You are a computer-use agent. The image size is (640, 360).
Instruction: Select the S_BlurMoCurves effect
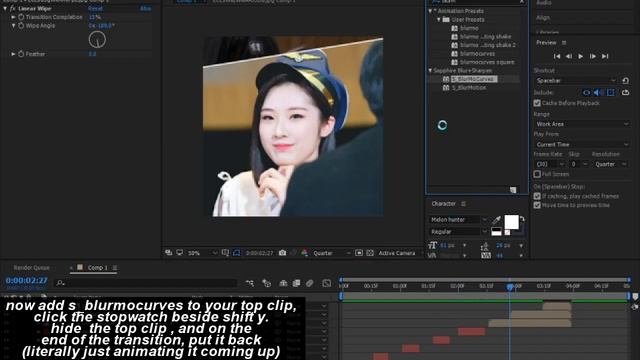474,79
